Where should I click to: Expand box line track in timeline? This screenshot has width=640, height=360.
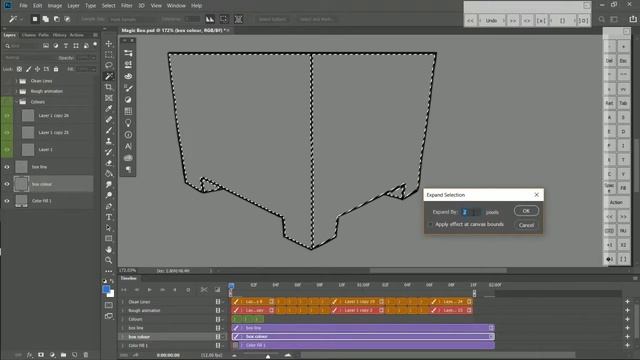pos(122,328)
